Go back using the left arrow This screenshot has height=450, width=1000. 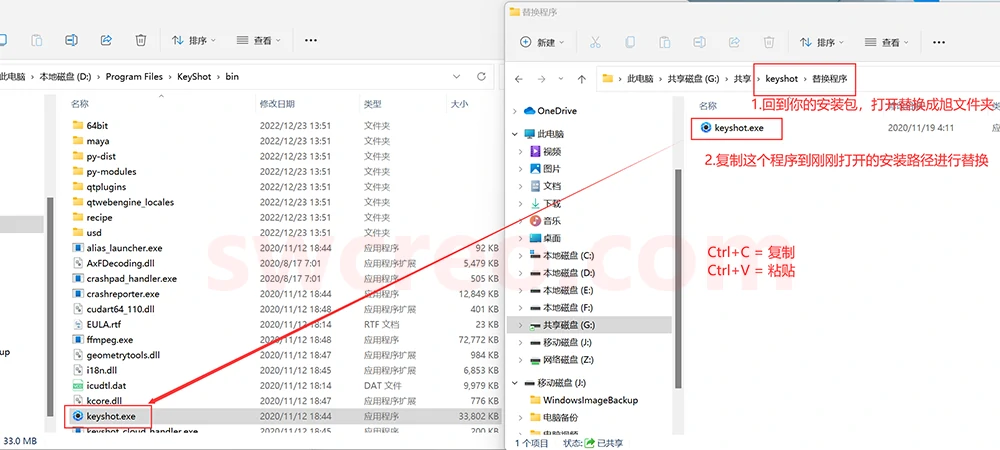tap(518, 79)
